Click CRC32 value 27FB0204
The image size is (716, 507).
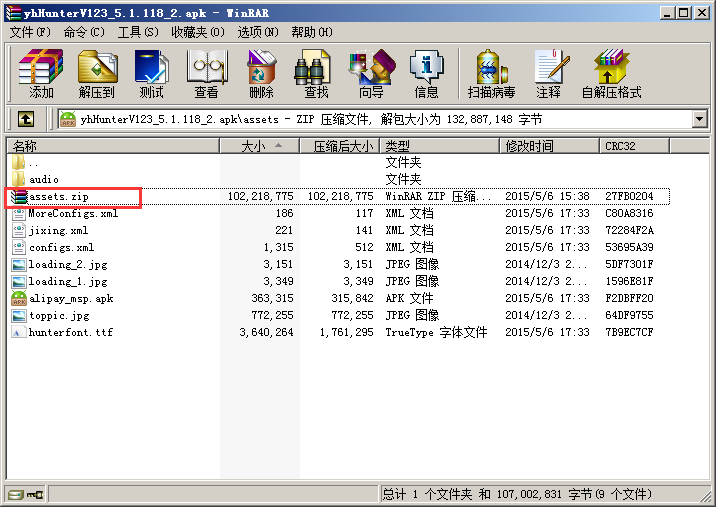tap(629, 196)
